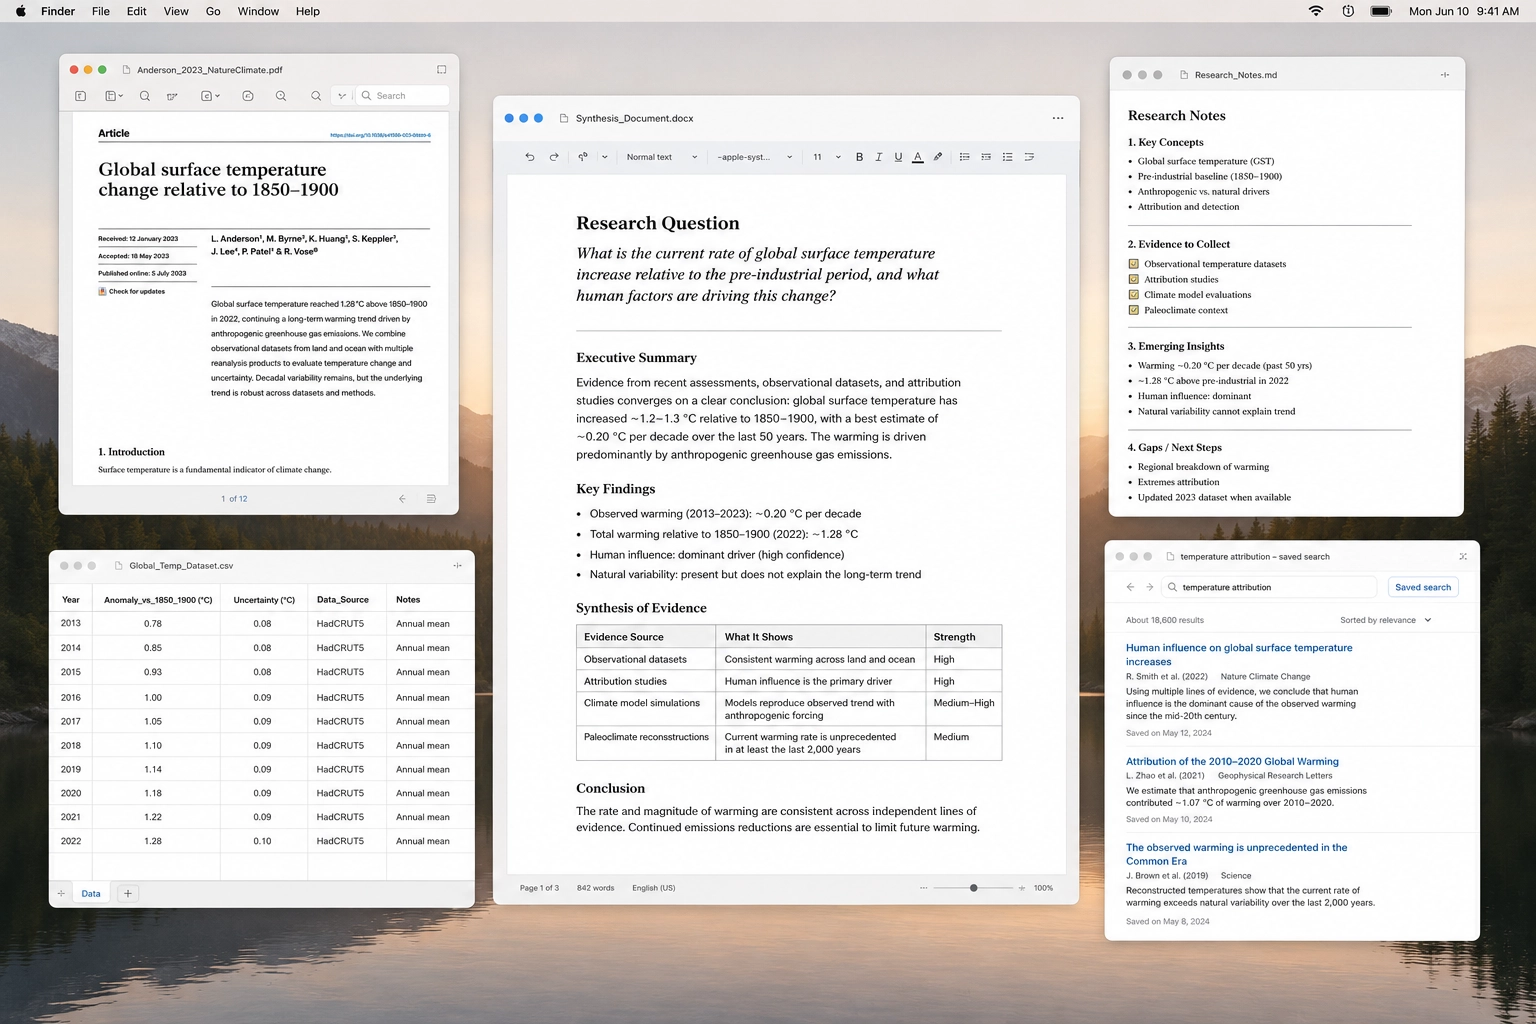Open the Finder menu
Image resolution: width=1536 pixels, height=1024 pixels.
(x=58, y=11)
